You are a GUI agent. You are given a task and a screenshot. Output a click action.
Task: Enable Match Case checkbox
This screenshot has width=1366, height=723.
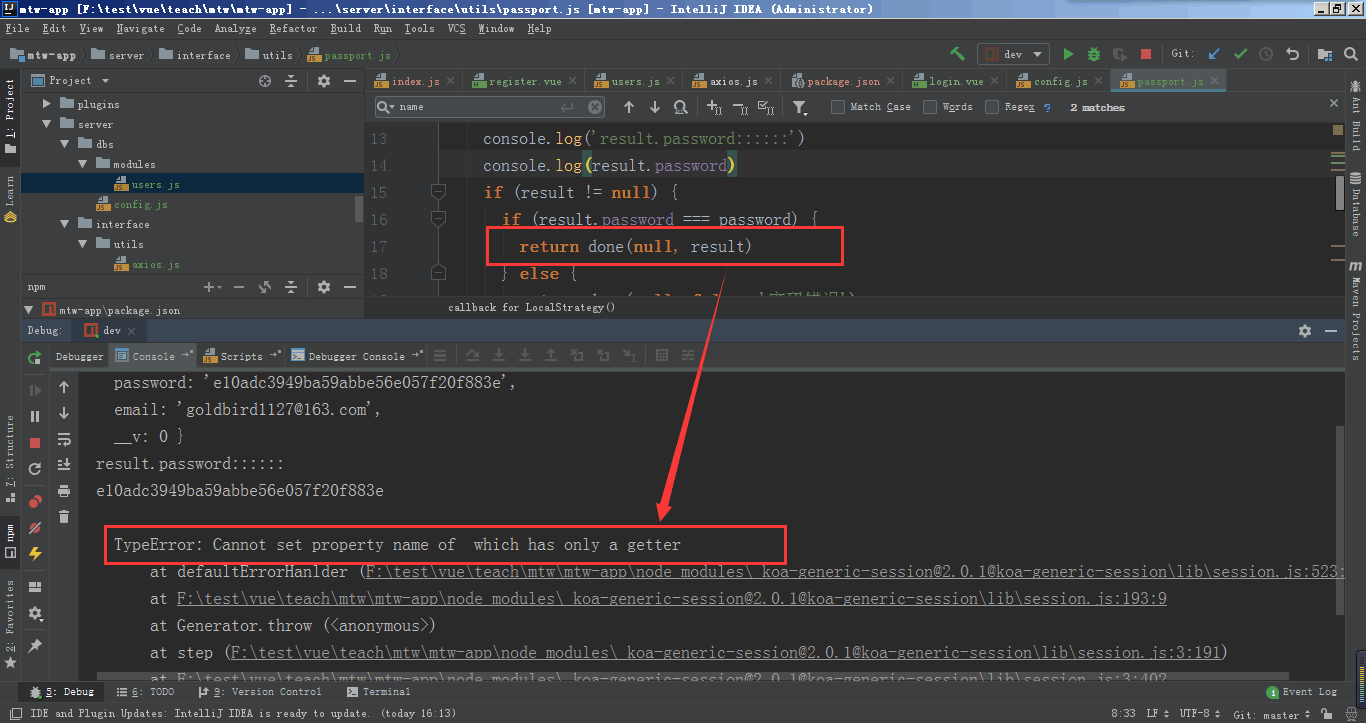coord(838,107)
